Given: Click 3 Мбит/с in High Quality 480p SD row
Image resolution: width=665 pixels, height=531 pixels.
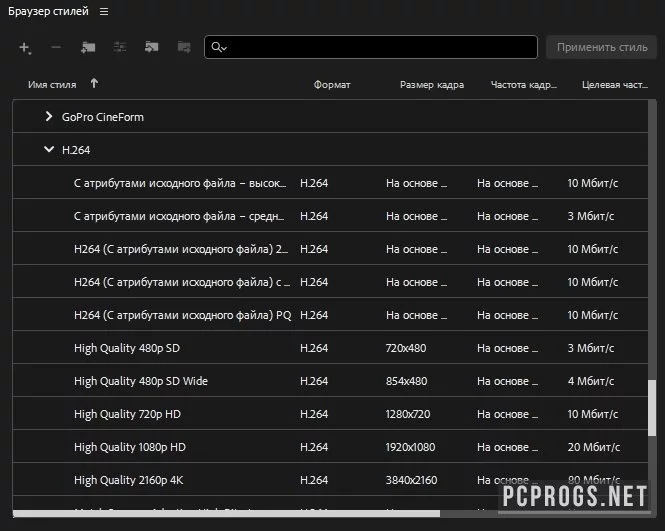Looking at the screenshot, I should (591, 348).
